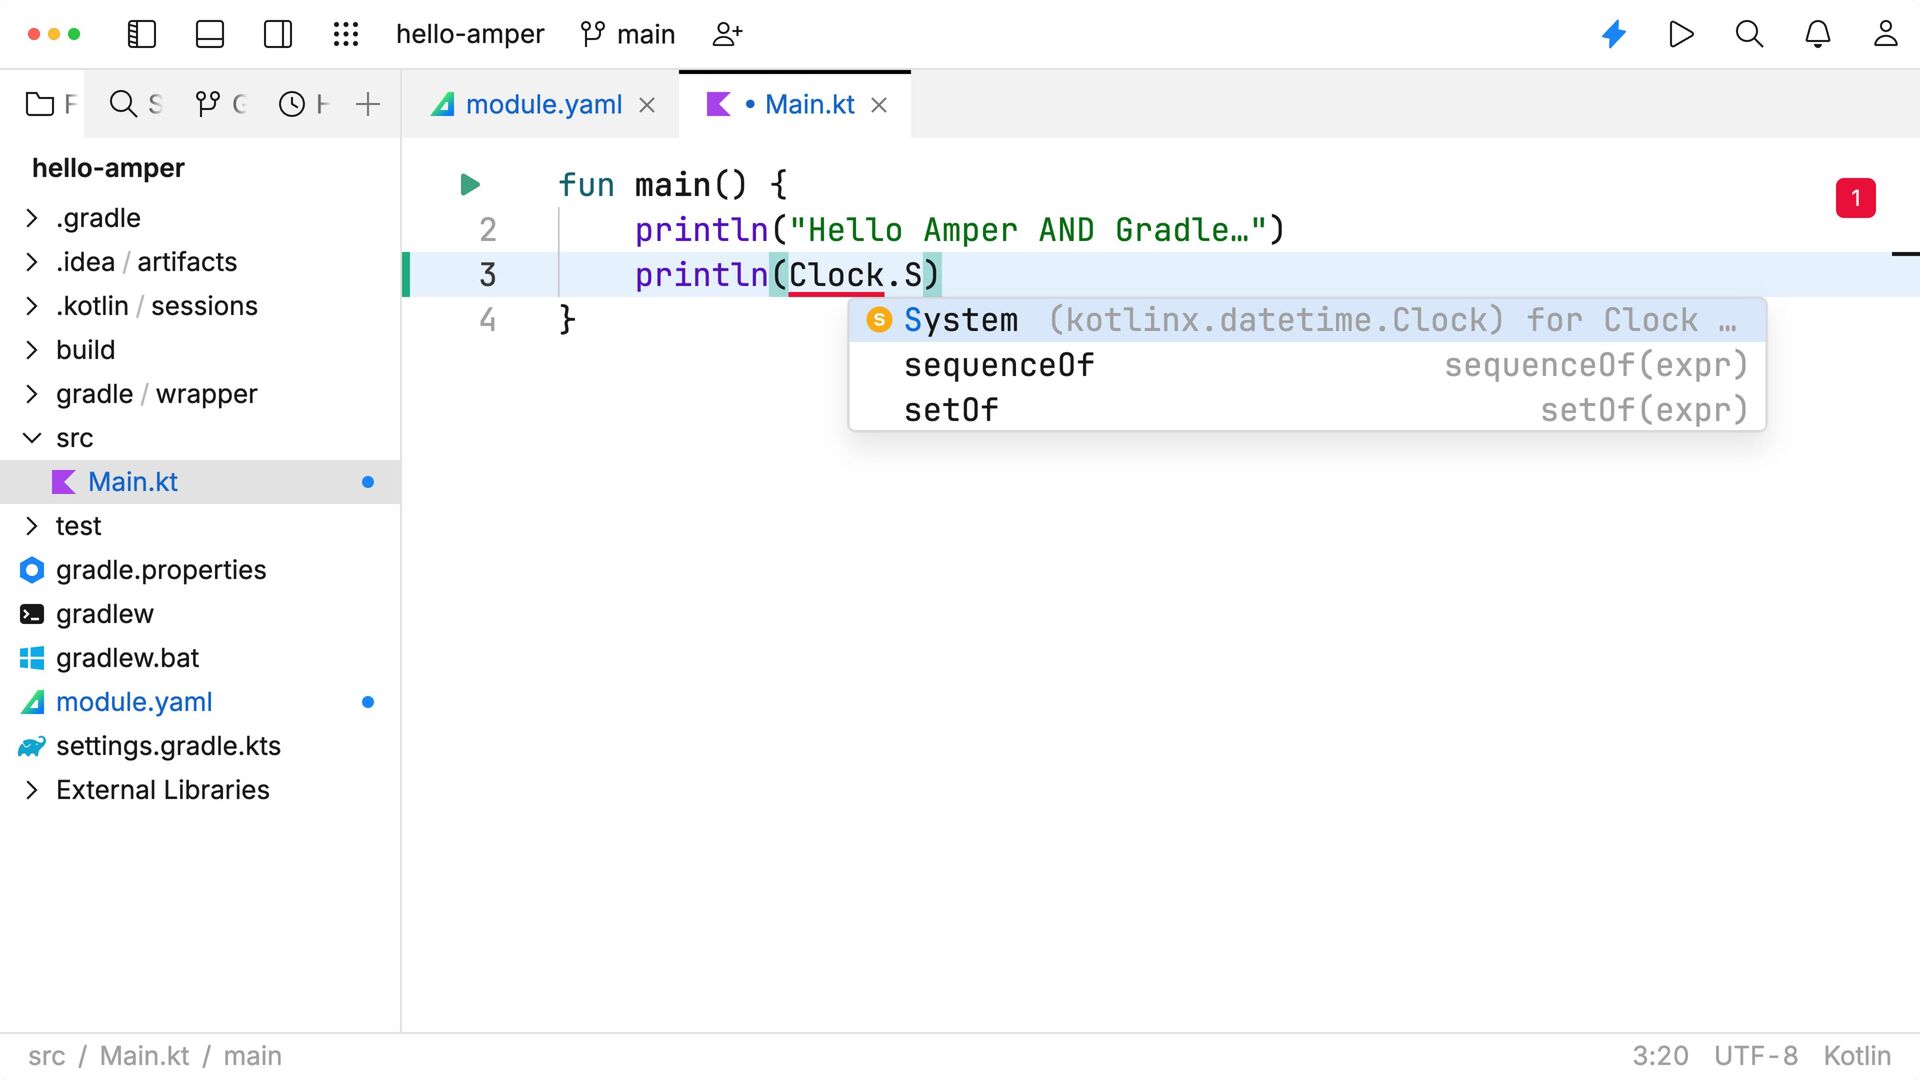The image size is (1920, 1080).
Task: Select setOf completion suggestion
Action: click(1307, 410)
